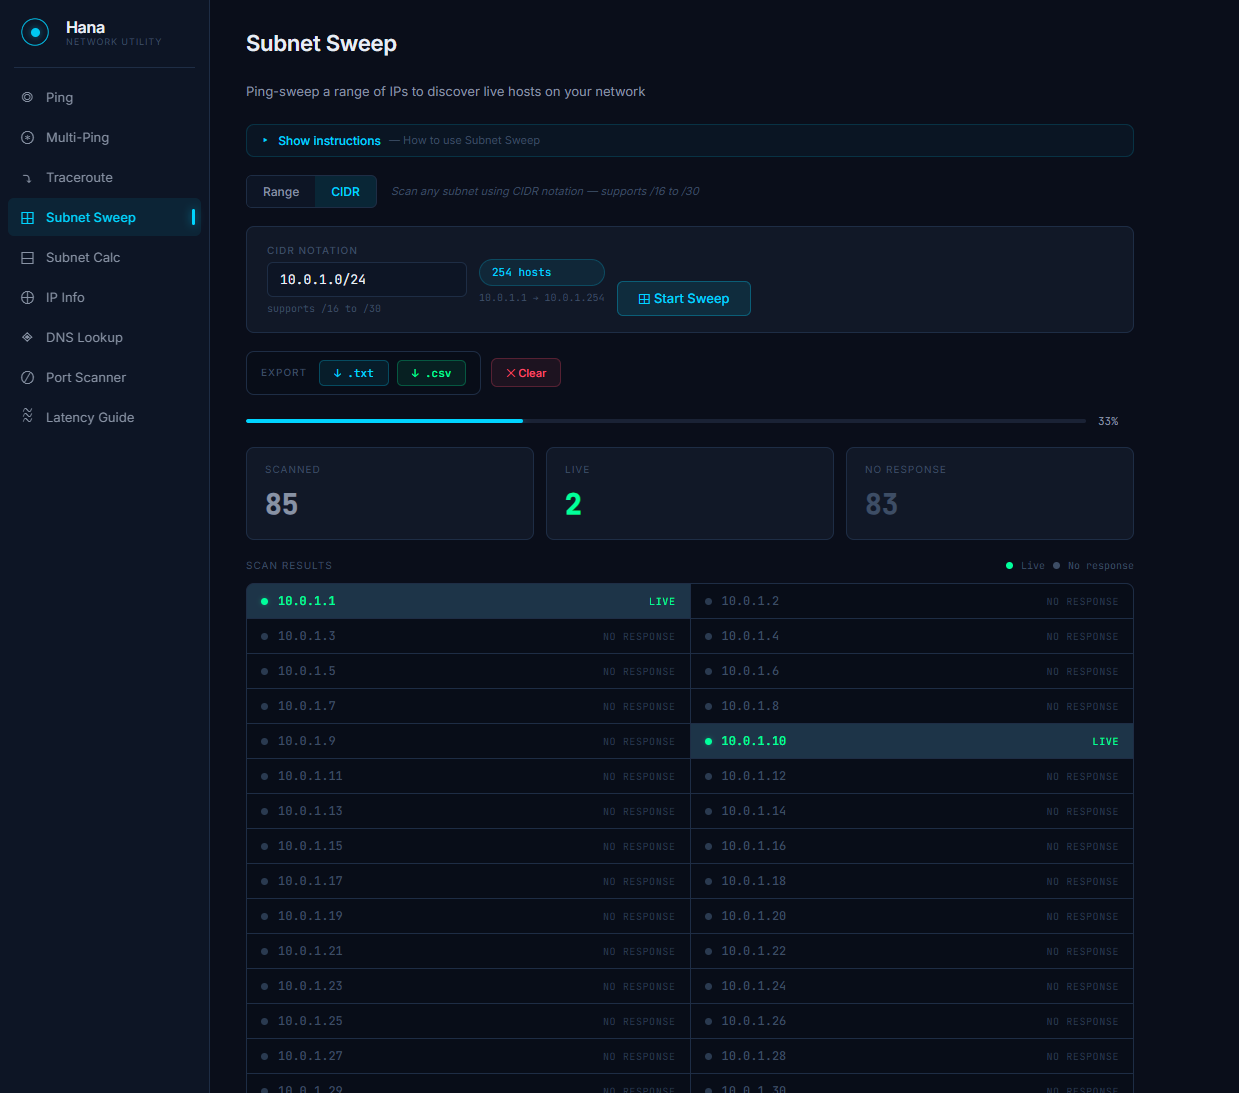Click the Show instructions disclosure triangle
This screenshot has width=1239, height=1093.
(x=265, y=140)
